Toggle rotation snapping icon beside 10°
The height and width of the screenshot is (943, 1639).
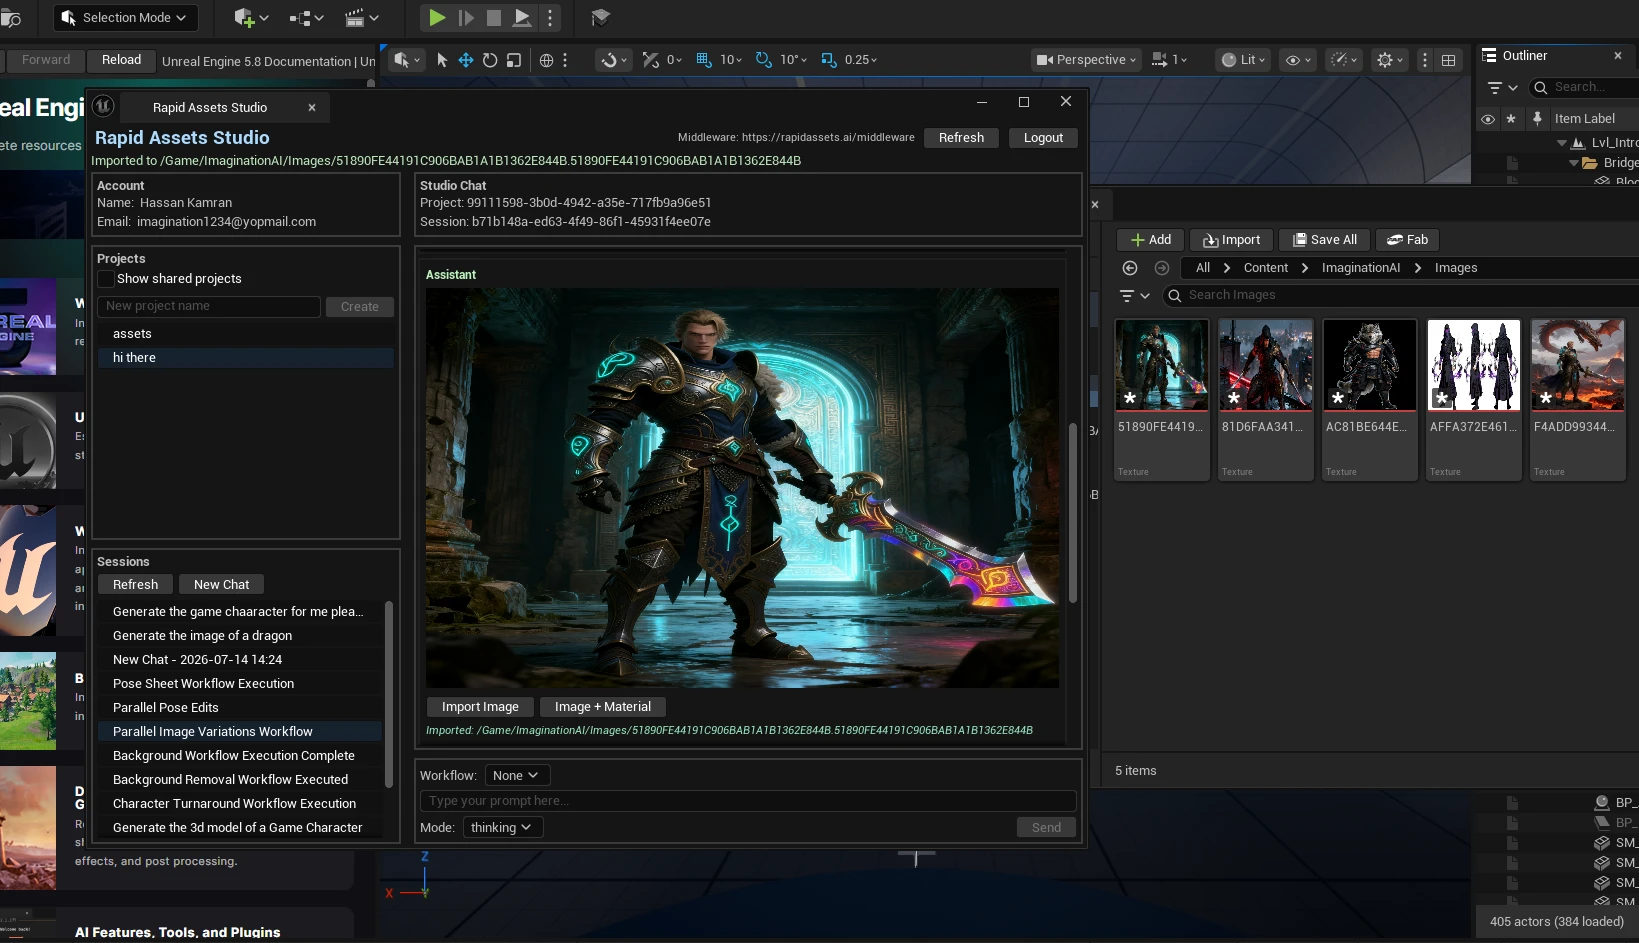point(764,60)
